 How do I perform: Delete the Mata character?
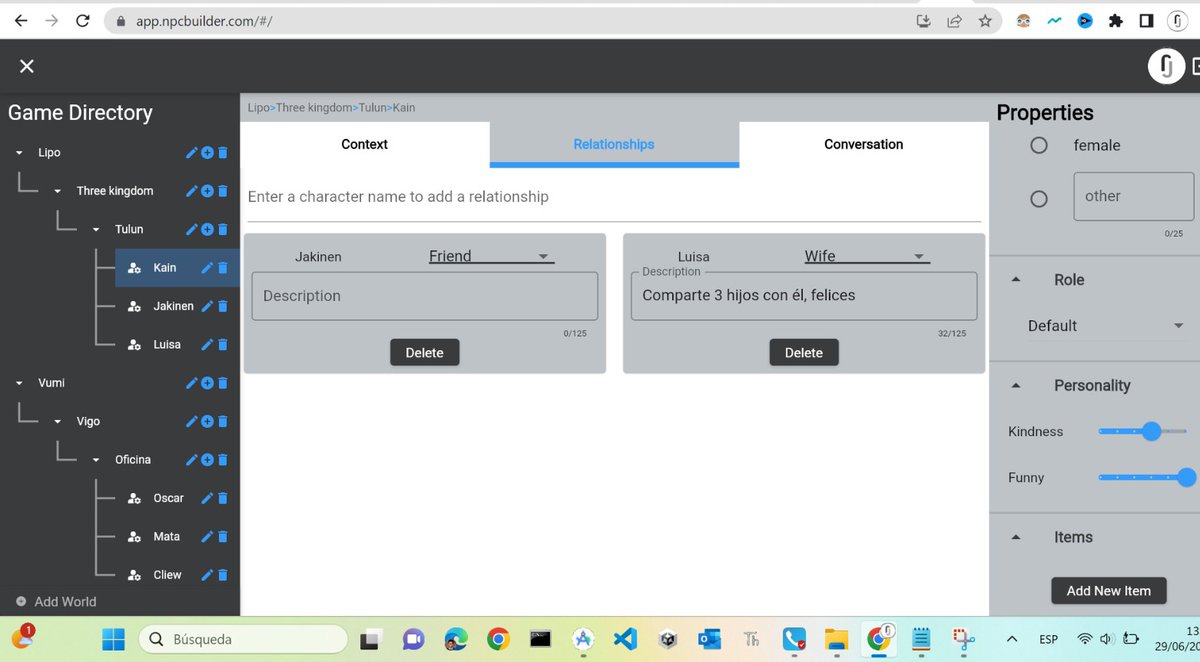222,537
